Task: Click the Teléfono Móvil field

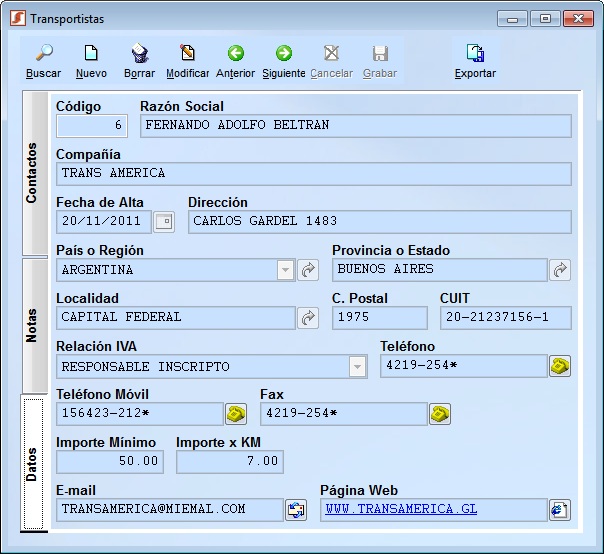Action: (140, 414)
